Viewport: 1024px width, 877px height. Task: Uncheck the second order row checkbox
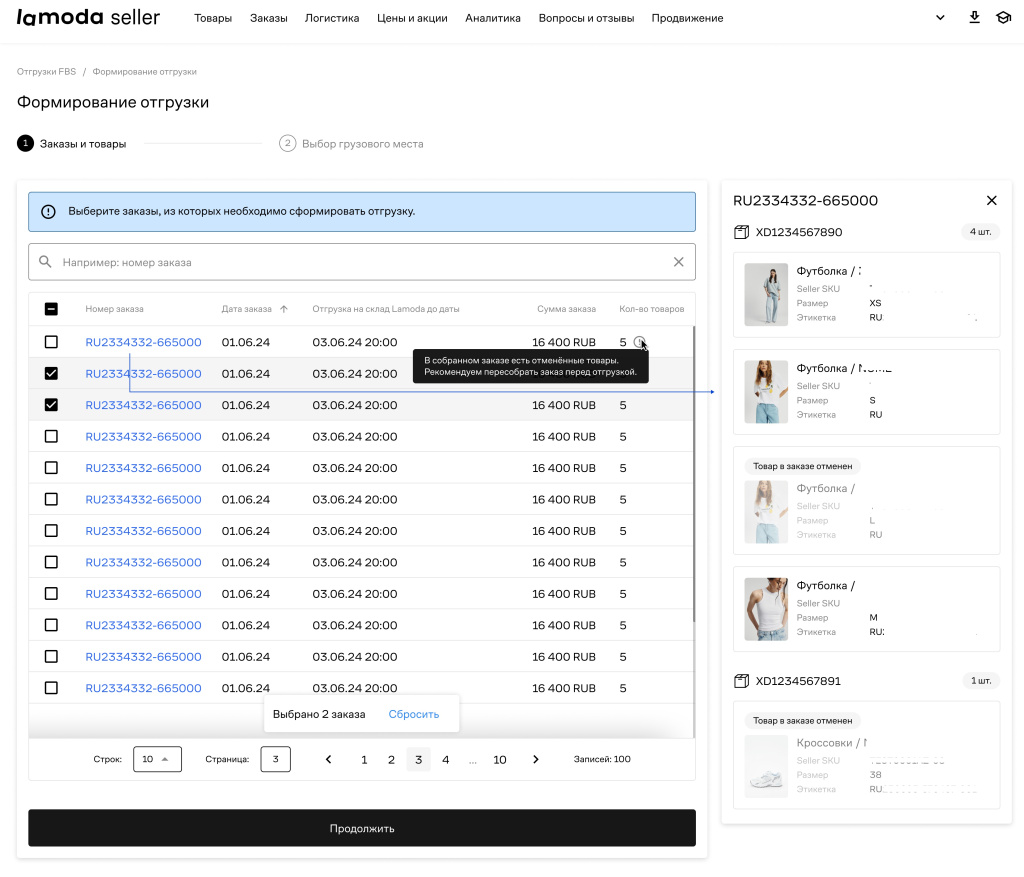51,373
